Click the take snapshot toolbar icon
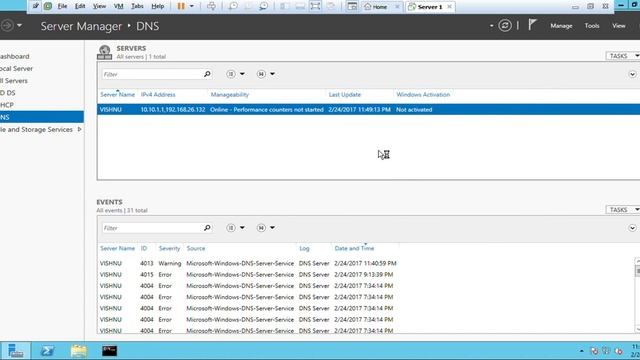 tap(233, 6)
